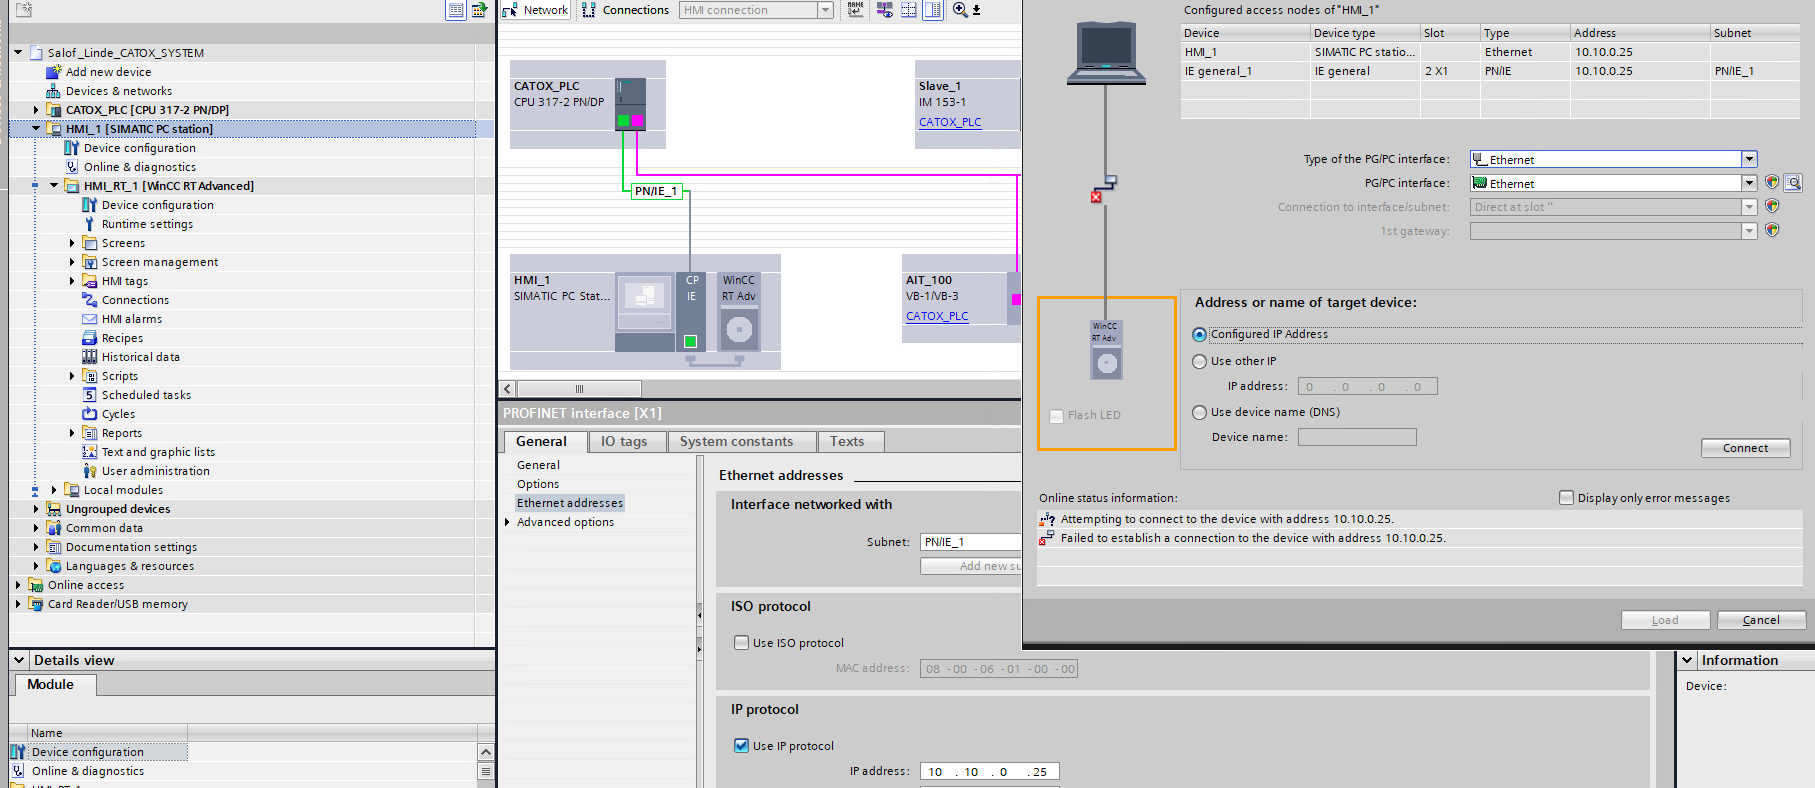Click the shield icon beside PG/PC interface

point(1772,183)
